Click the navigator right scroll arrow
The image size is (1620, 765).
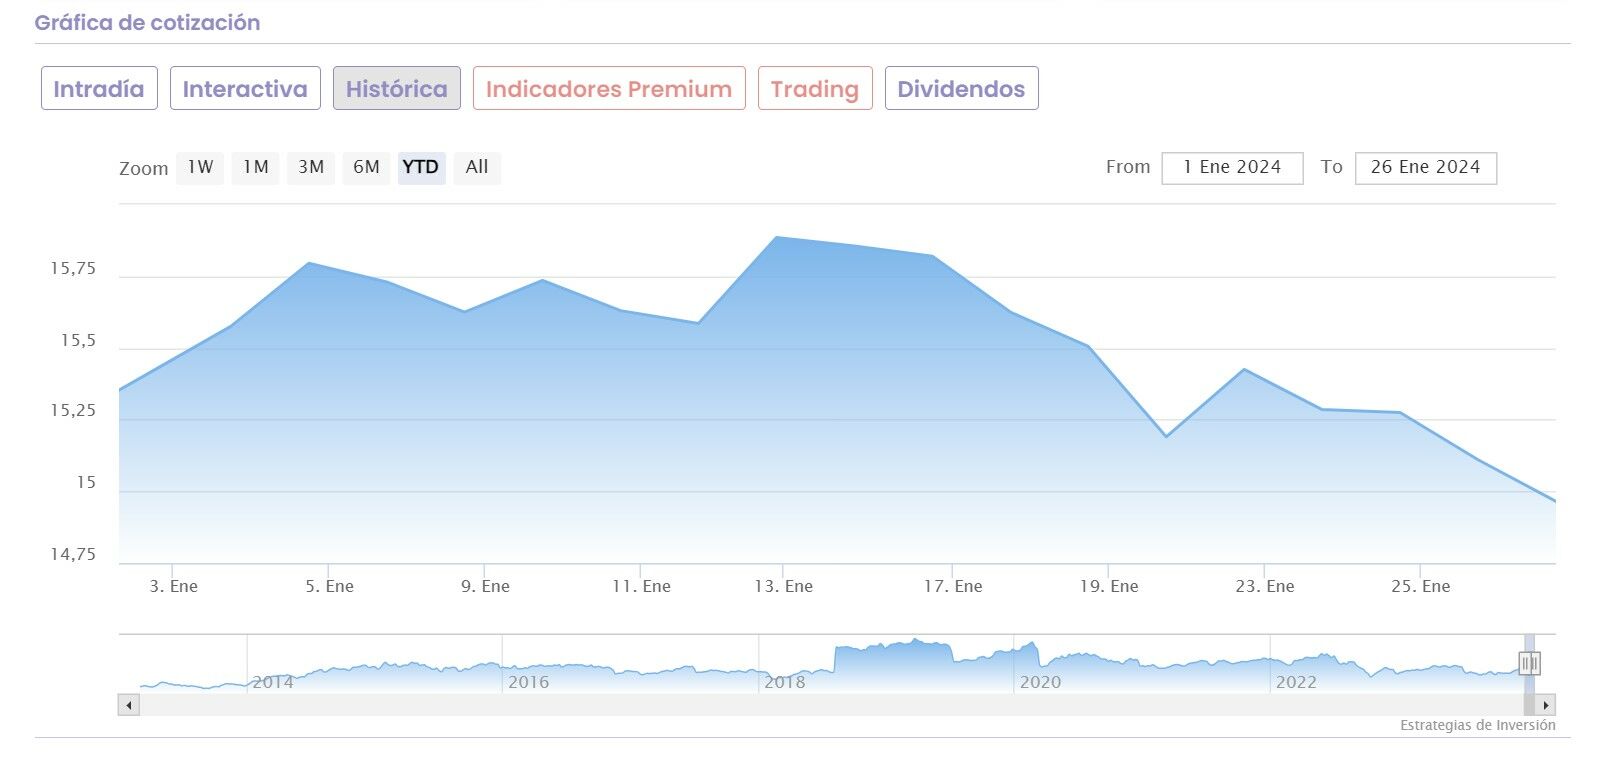pos(1546,705)
